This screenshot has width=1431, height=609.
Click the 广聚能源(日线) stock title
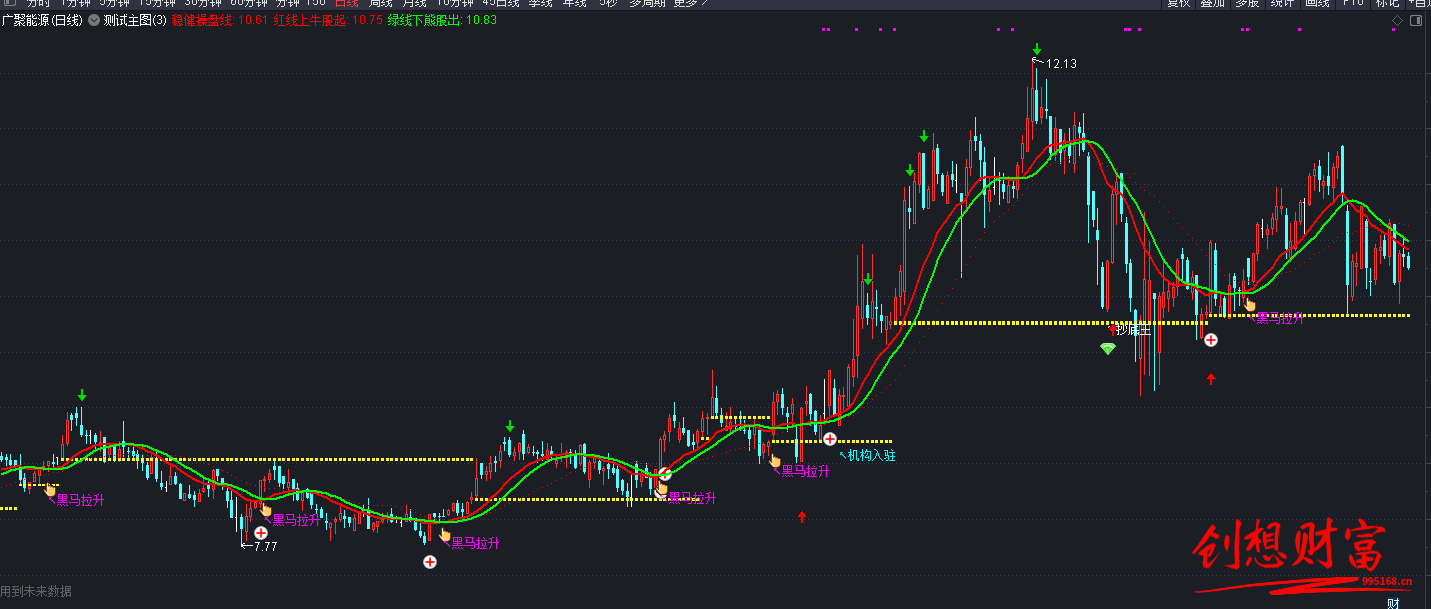click(x=42, y=20)
